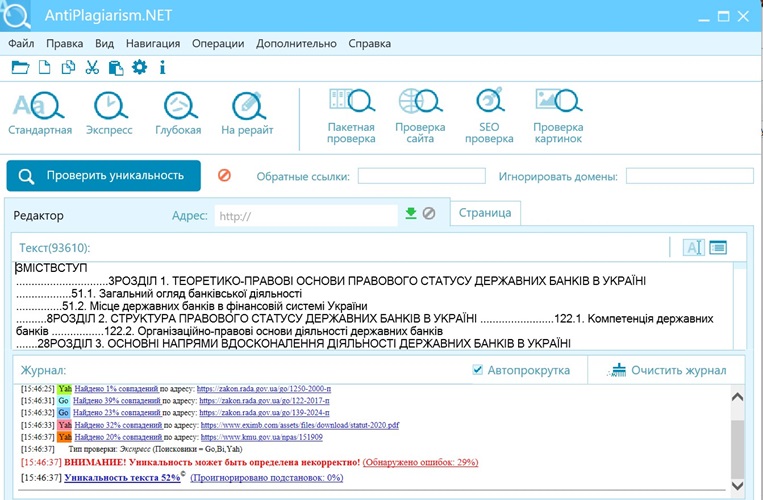Click Обнаружено ошибок: 29% link
Viewport: 763px width, 500px height.
tap(420, 462)
